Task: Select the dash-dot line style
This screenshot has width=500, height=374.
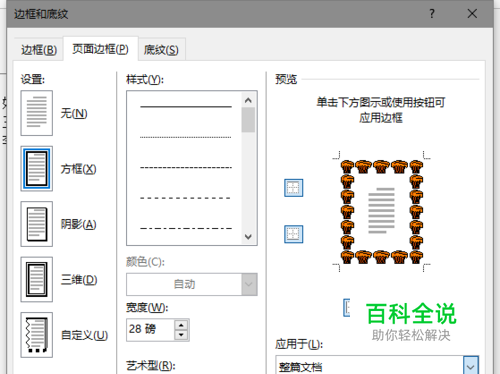Action: click(x=186, y=228)
